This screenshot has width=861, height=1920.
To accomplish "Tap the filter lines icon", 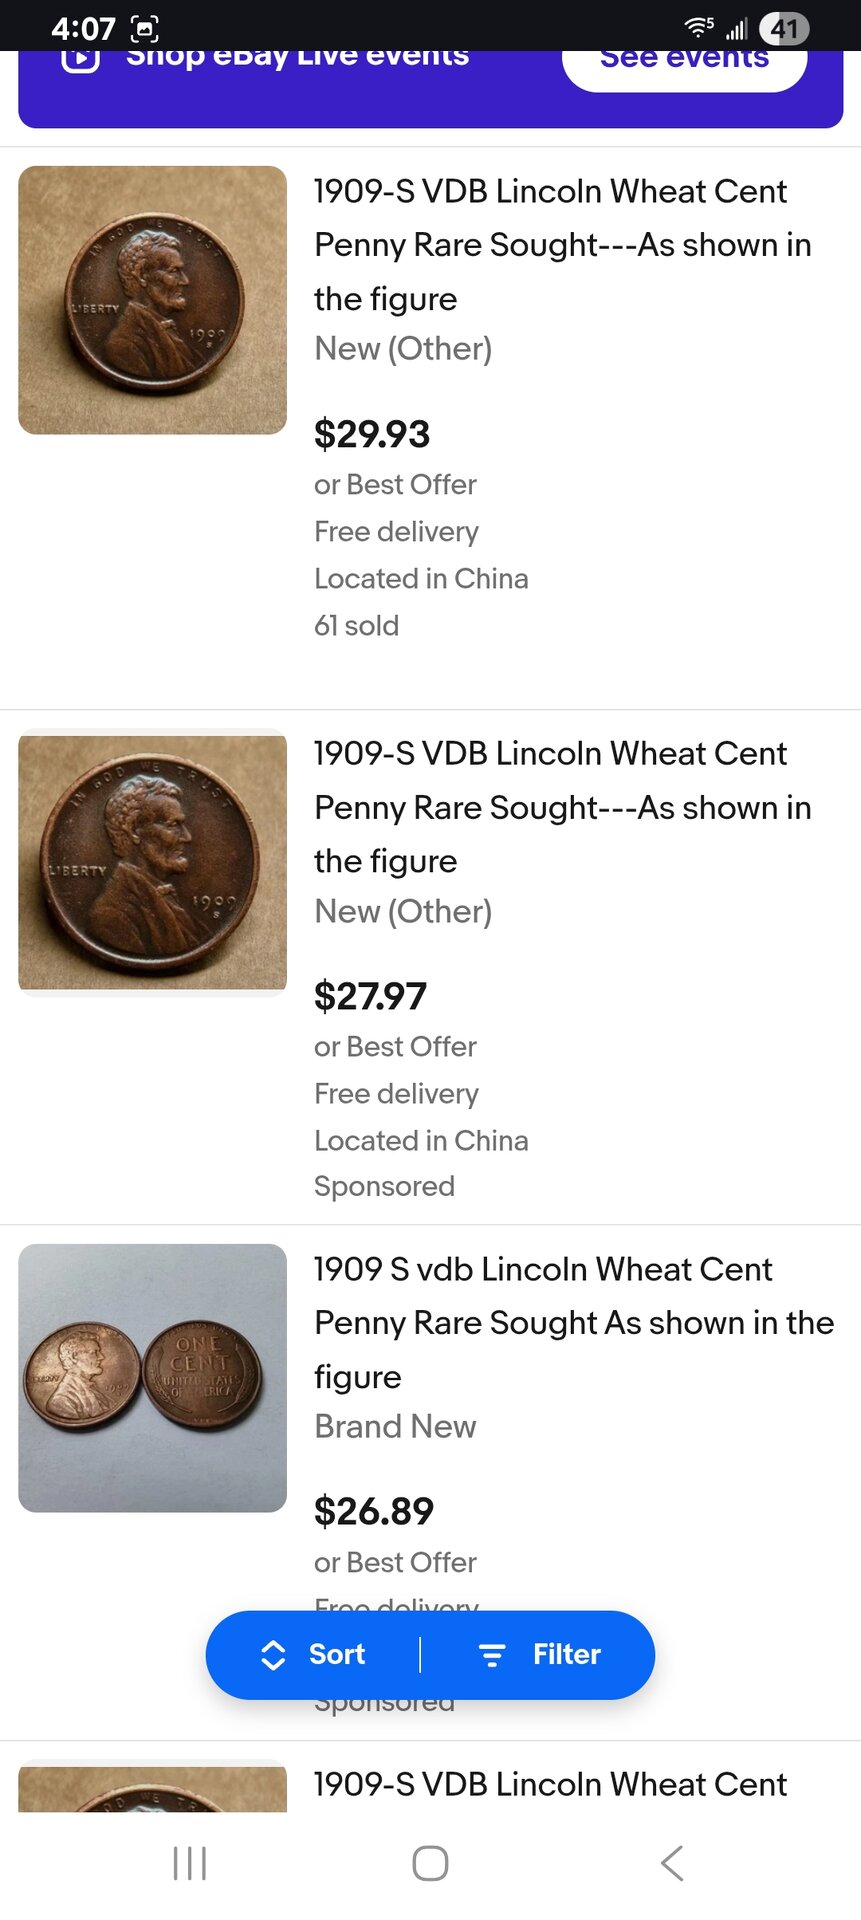I will 491,1655.
